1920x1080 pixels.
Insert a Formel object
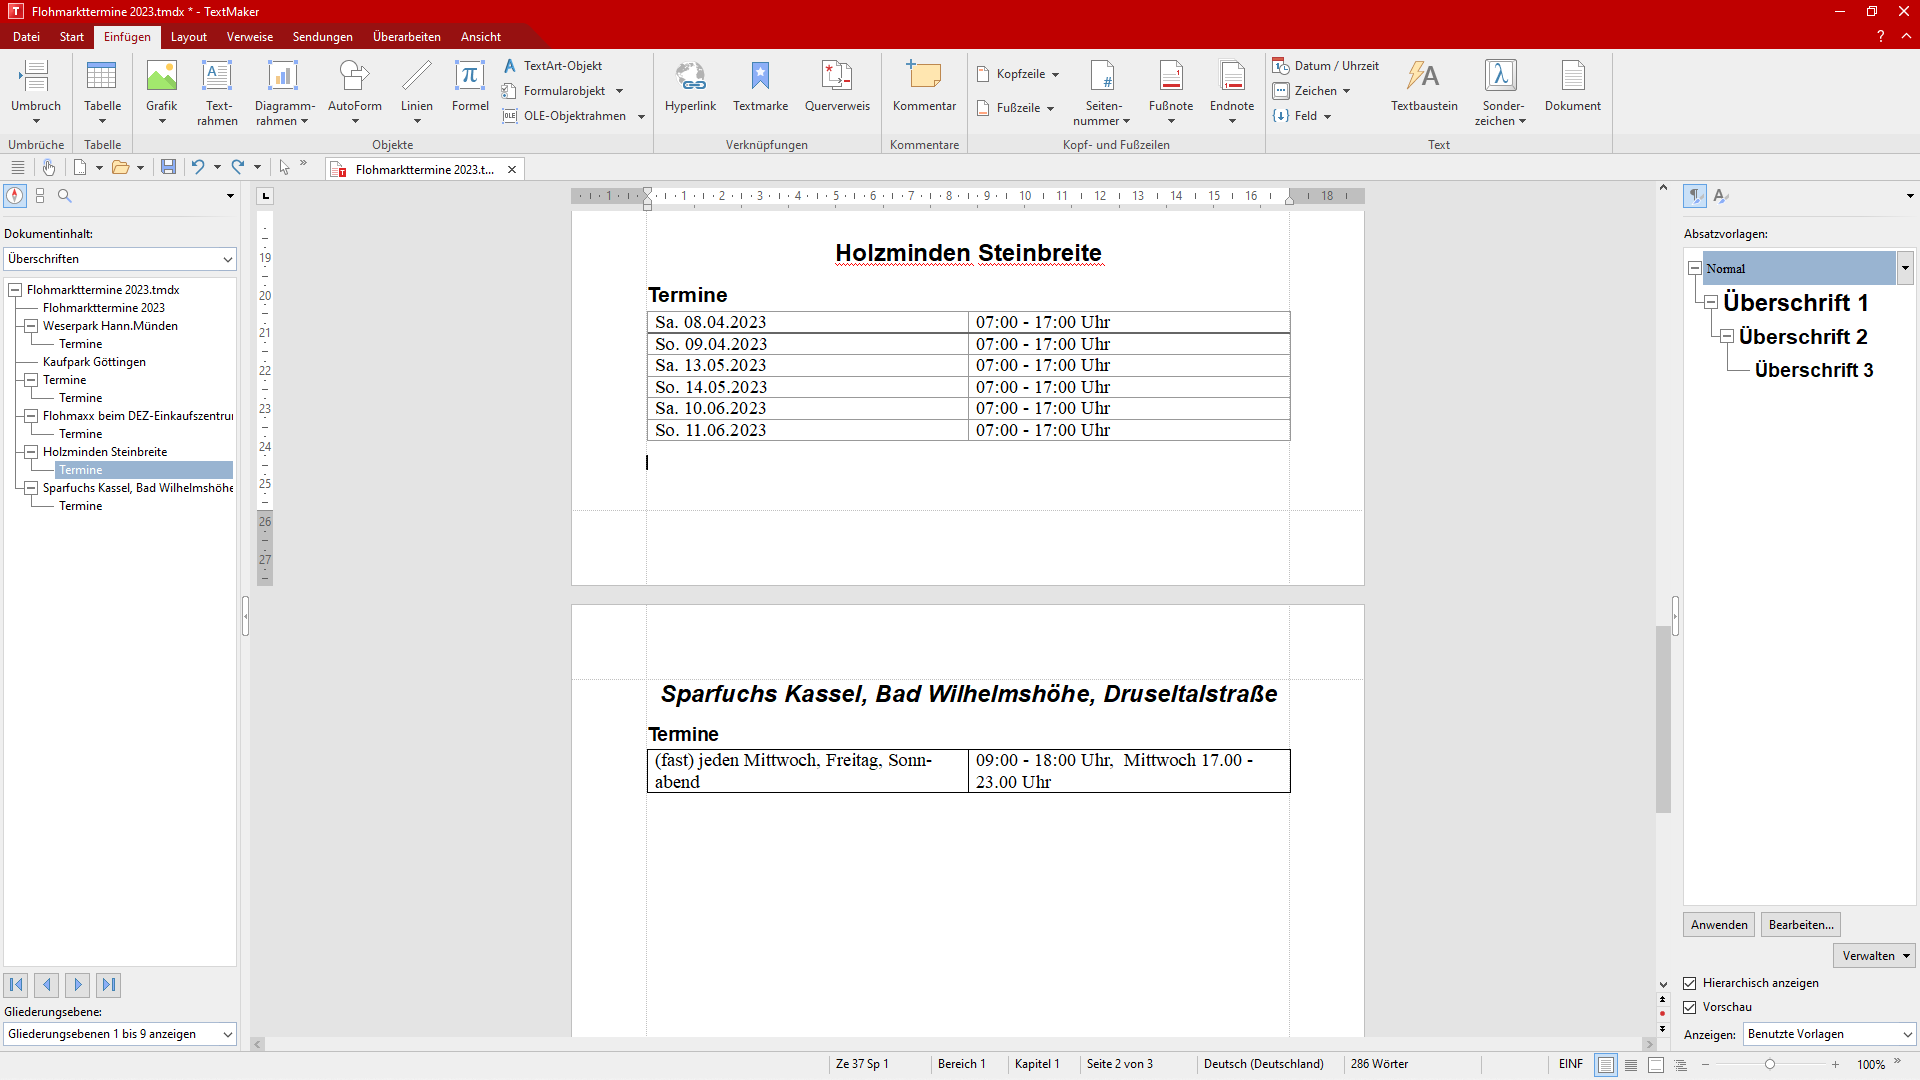(x=470, y=86)
